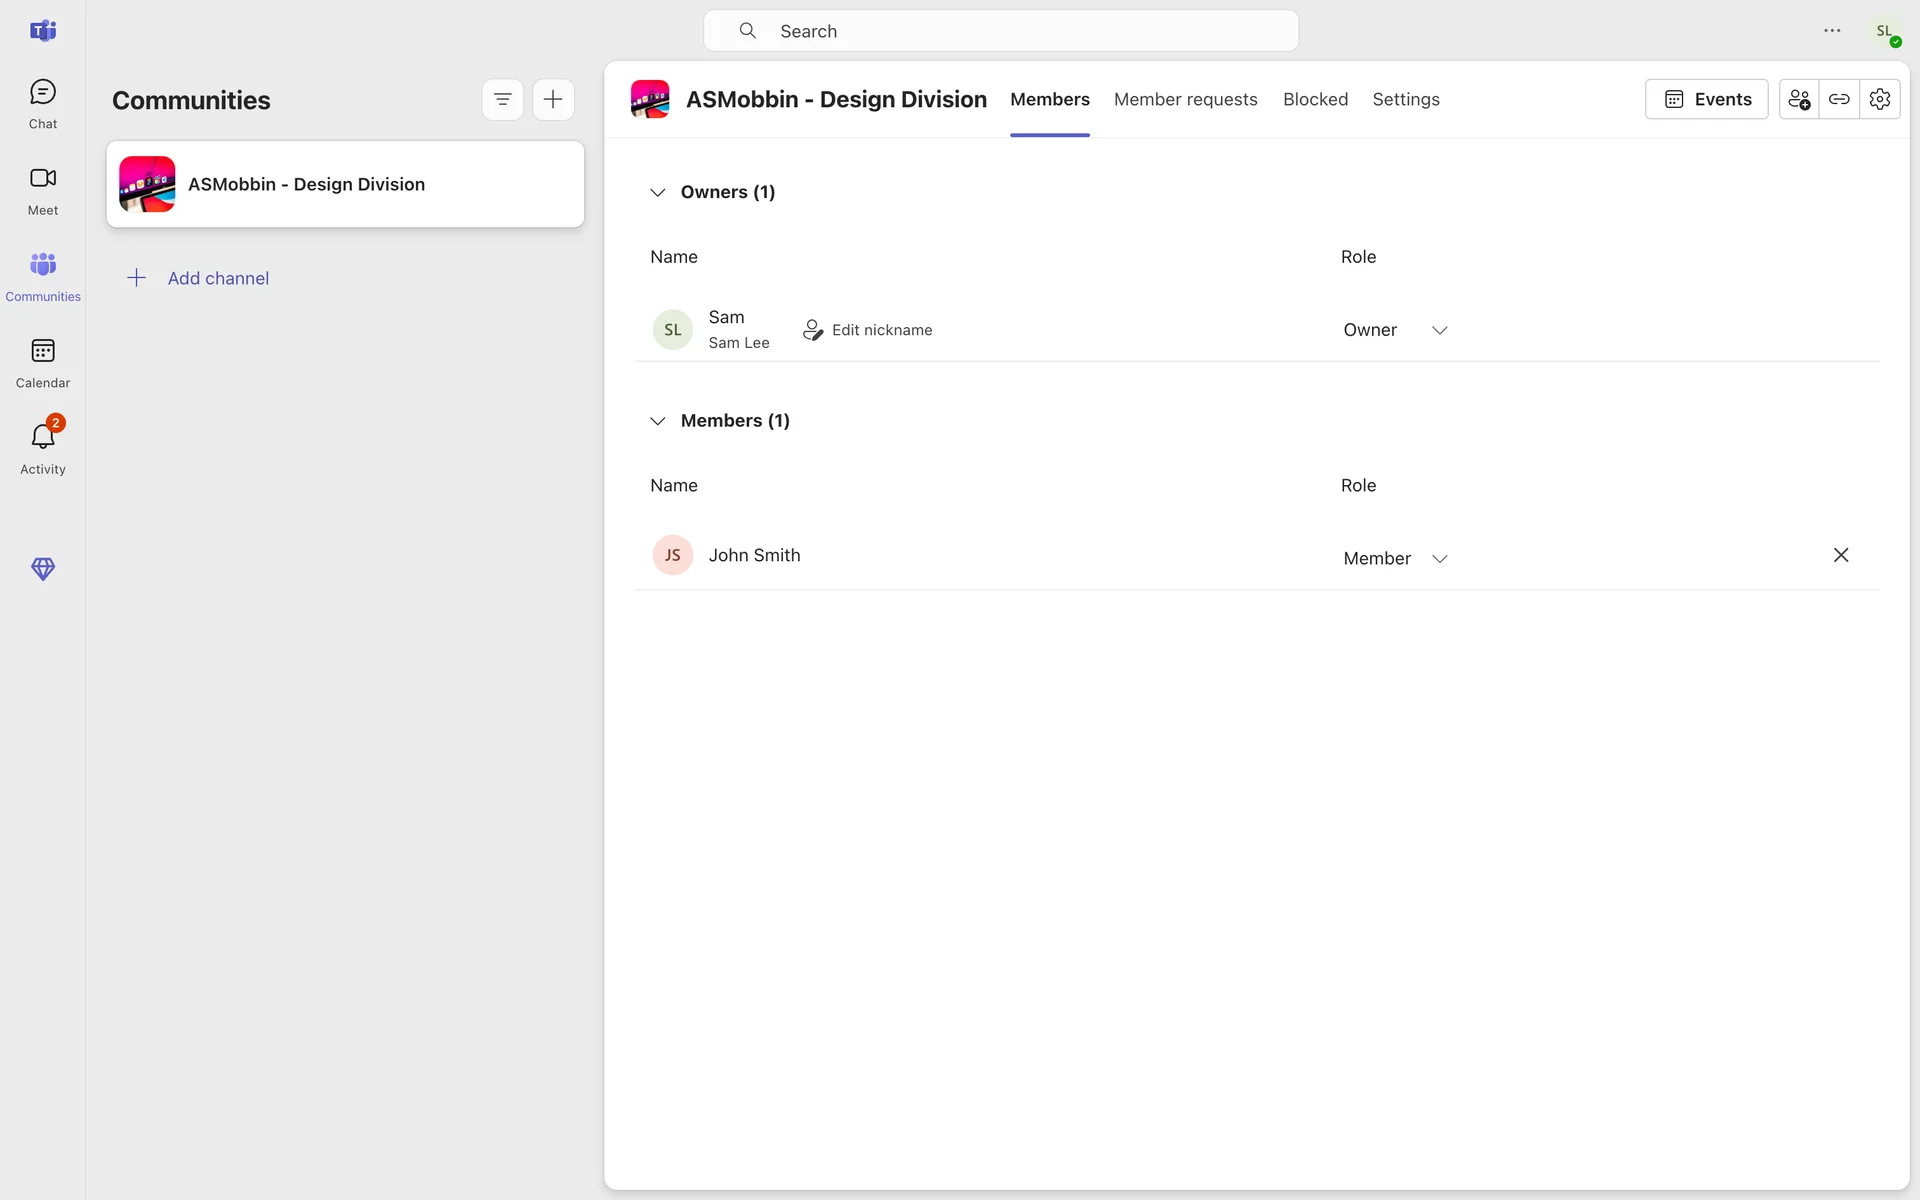The height and width of the screenshot is (1200, 1920).
Task: Click the invite members icon
Action: [1798, 99]
